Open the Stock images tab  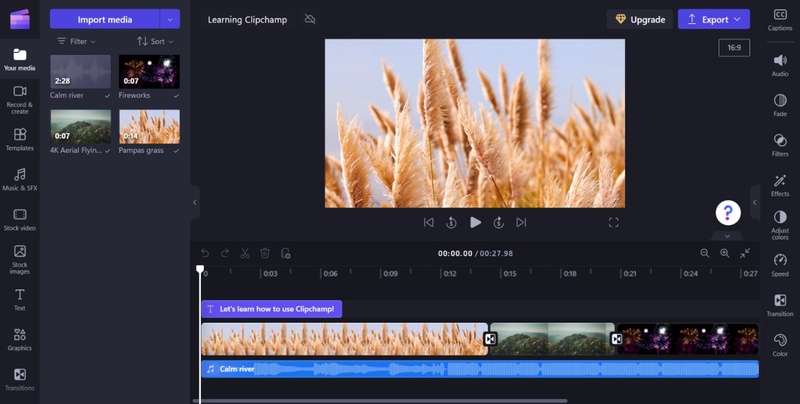(x=19, y=259)
